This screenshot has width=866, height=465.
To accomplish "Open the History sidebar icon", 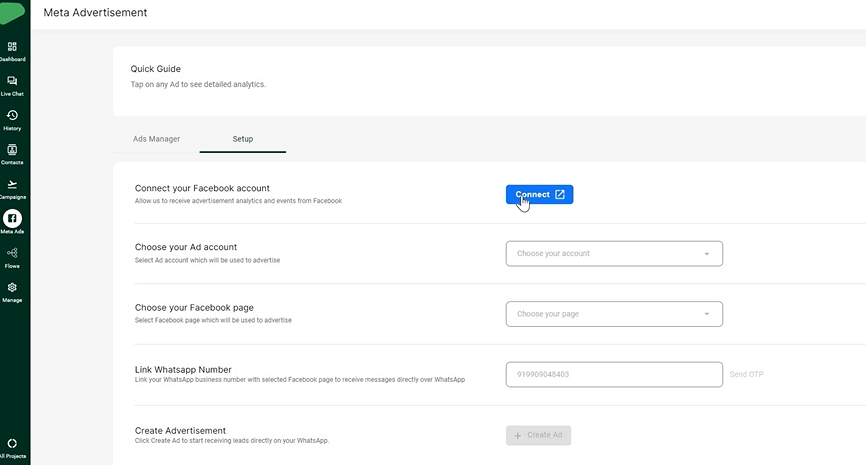I will pyautogui.click(x=12, y=120).
